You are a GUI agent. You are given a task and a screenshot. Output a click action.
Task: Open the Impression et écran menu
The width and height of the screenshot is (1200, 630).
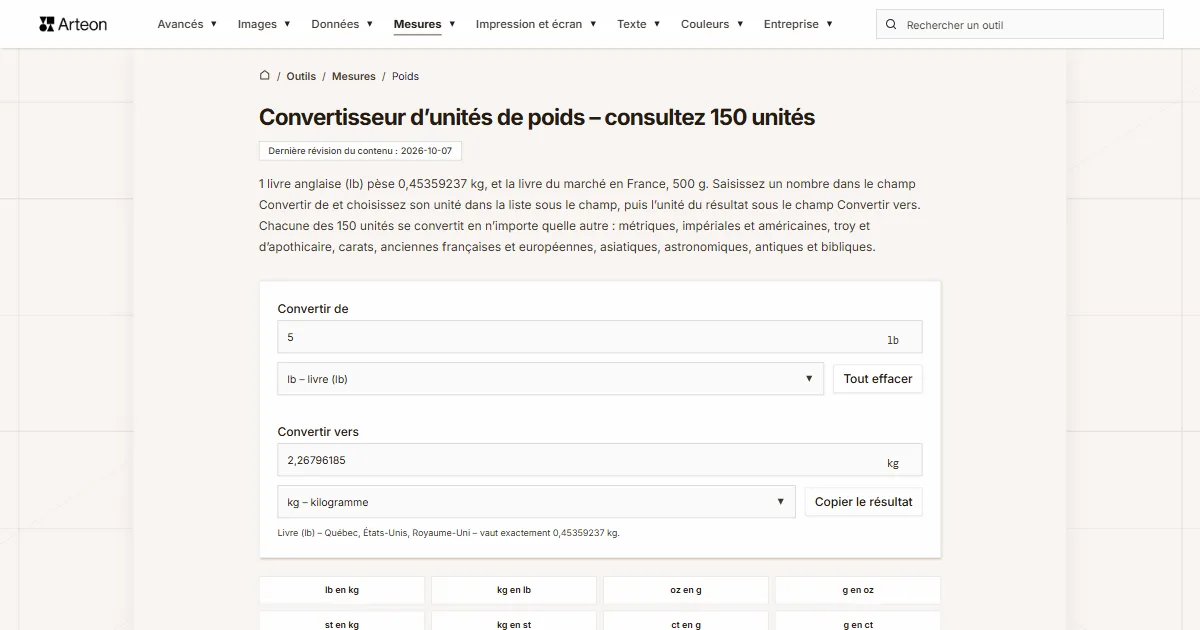(536, 24)
